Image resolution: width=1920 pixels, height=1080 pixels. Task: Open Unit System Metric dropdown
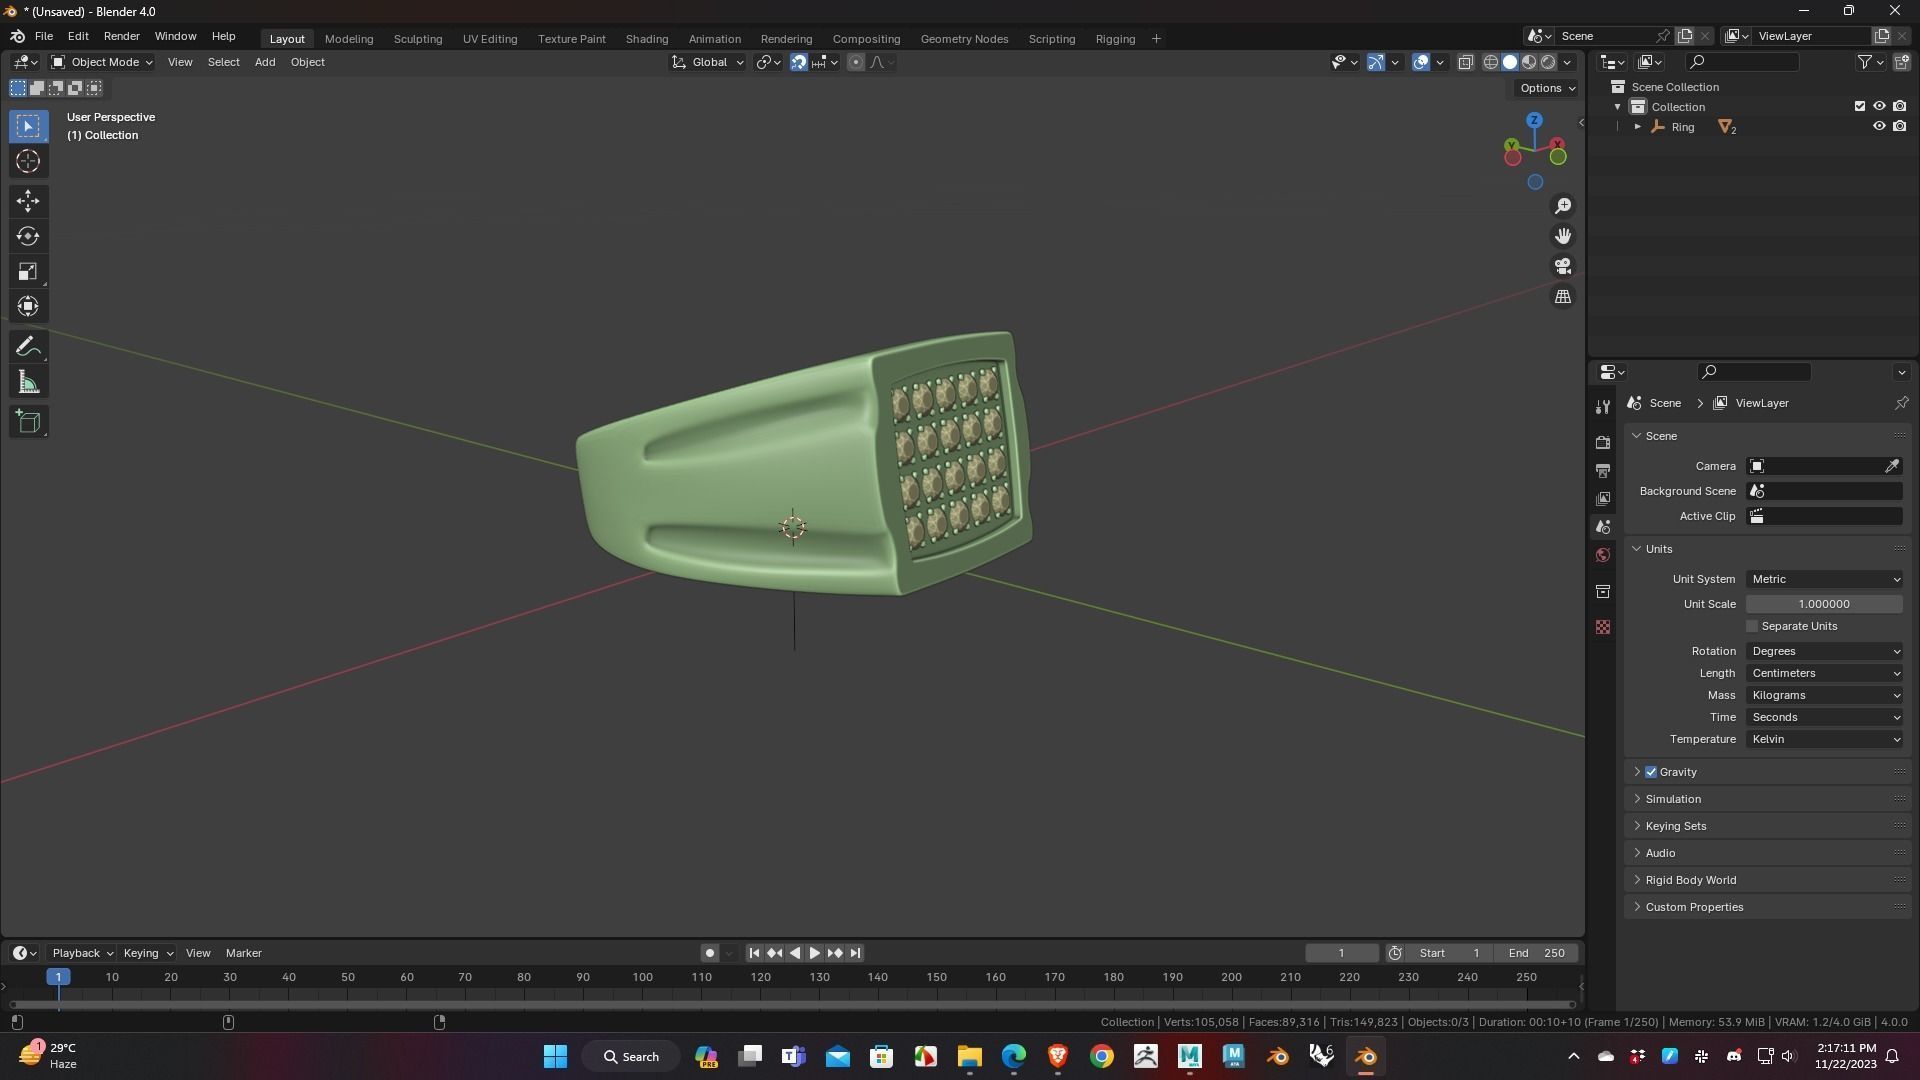[x=1824, y=579]
